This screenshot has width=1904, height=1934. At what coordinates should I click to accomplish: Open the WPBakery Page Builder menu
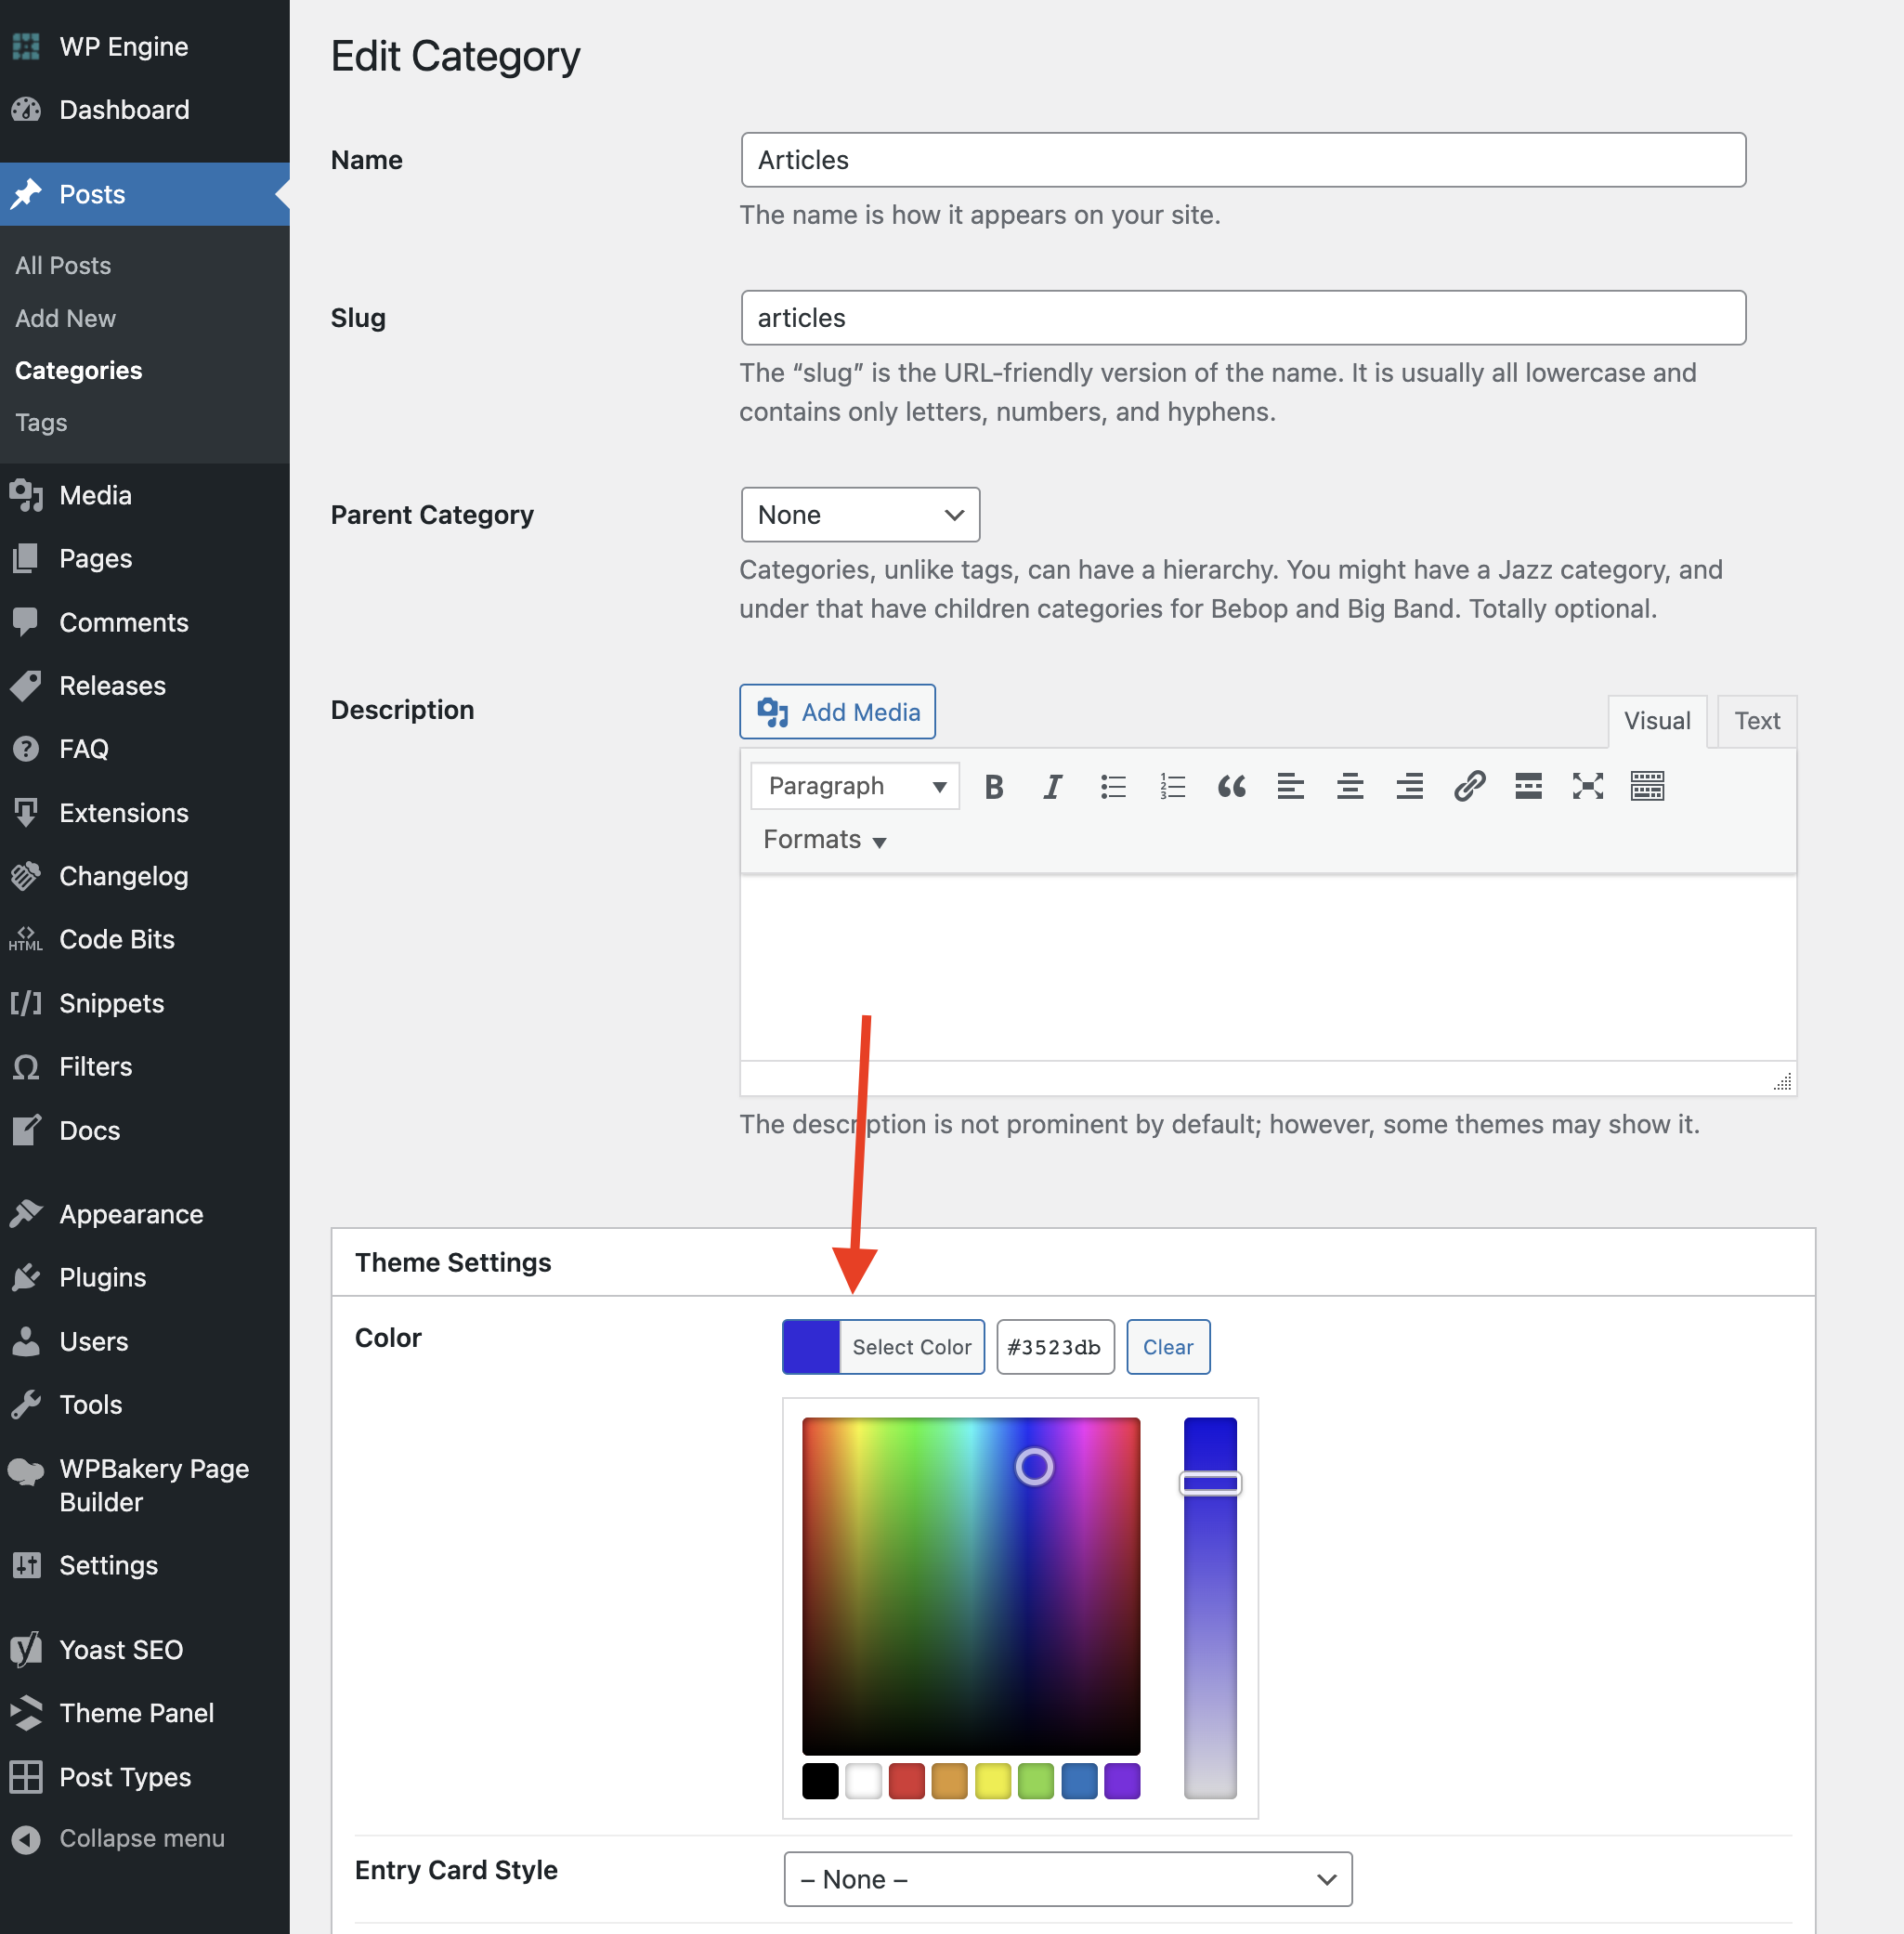coord(153,1485)
